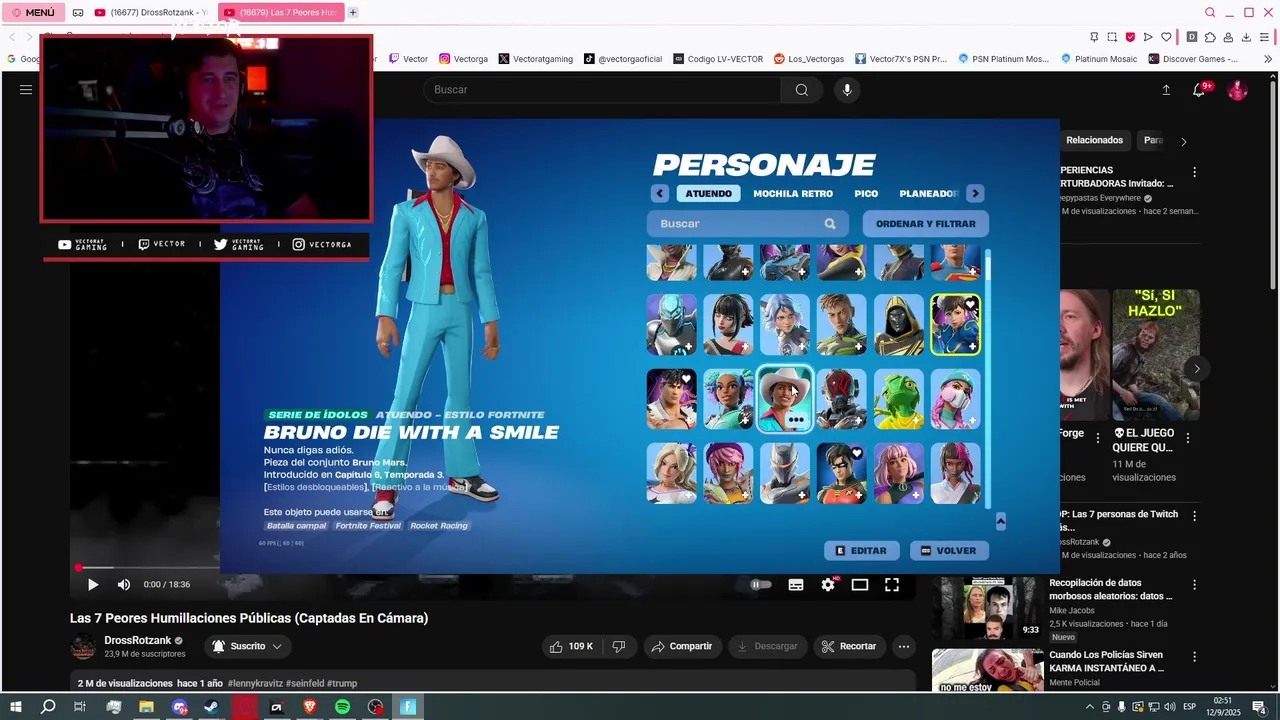The image size is (1280, 720).
Task: Toggle subtitles in the video player
Action: tap(796, 585)
